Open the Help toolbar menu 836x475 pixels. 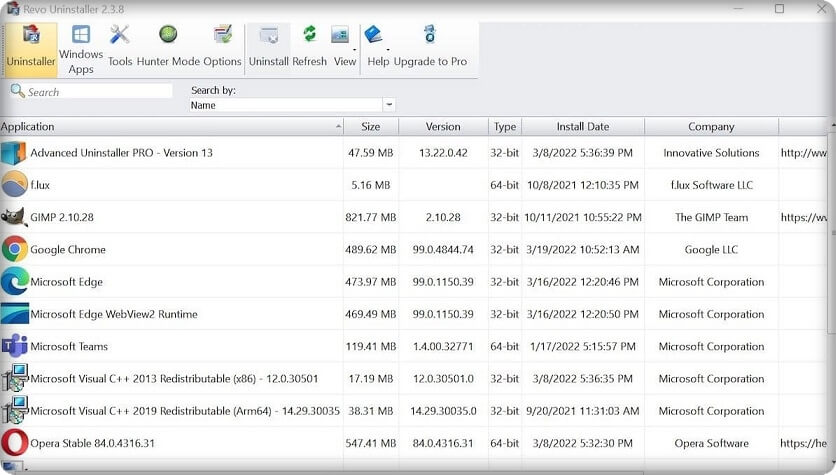(378, 47)
